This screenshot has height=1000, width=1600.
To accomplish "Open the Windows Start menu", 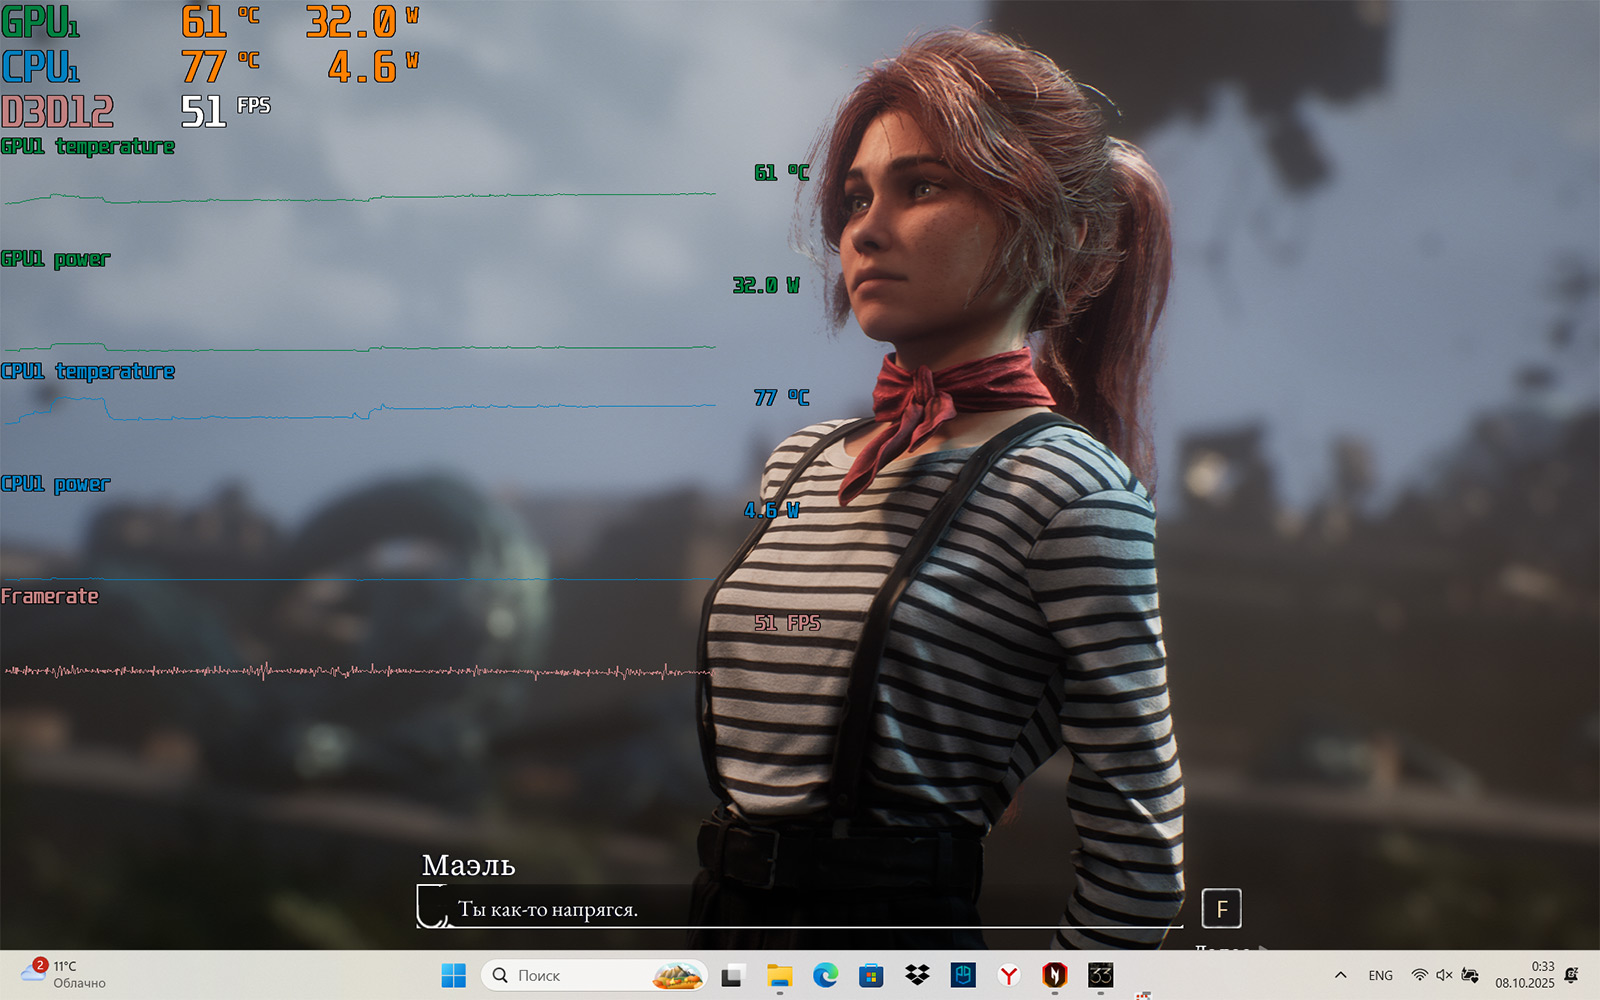I will click(x=453, y=975).
